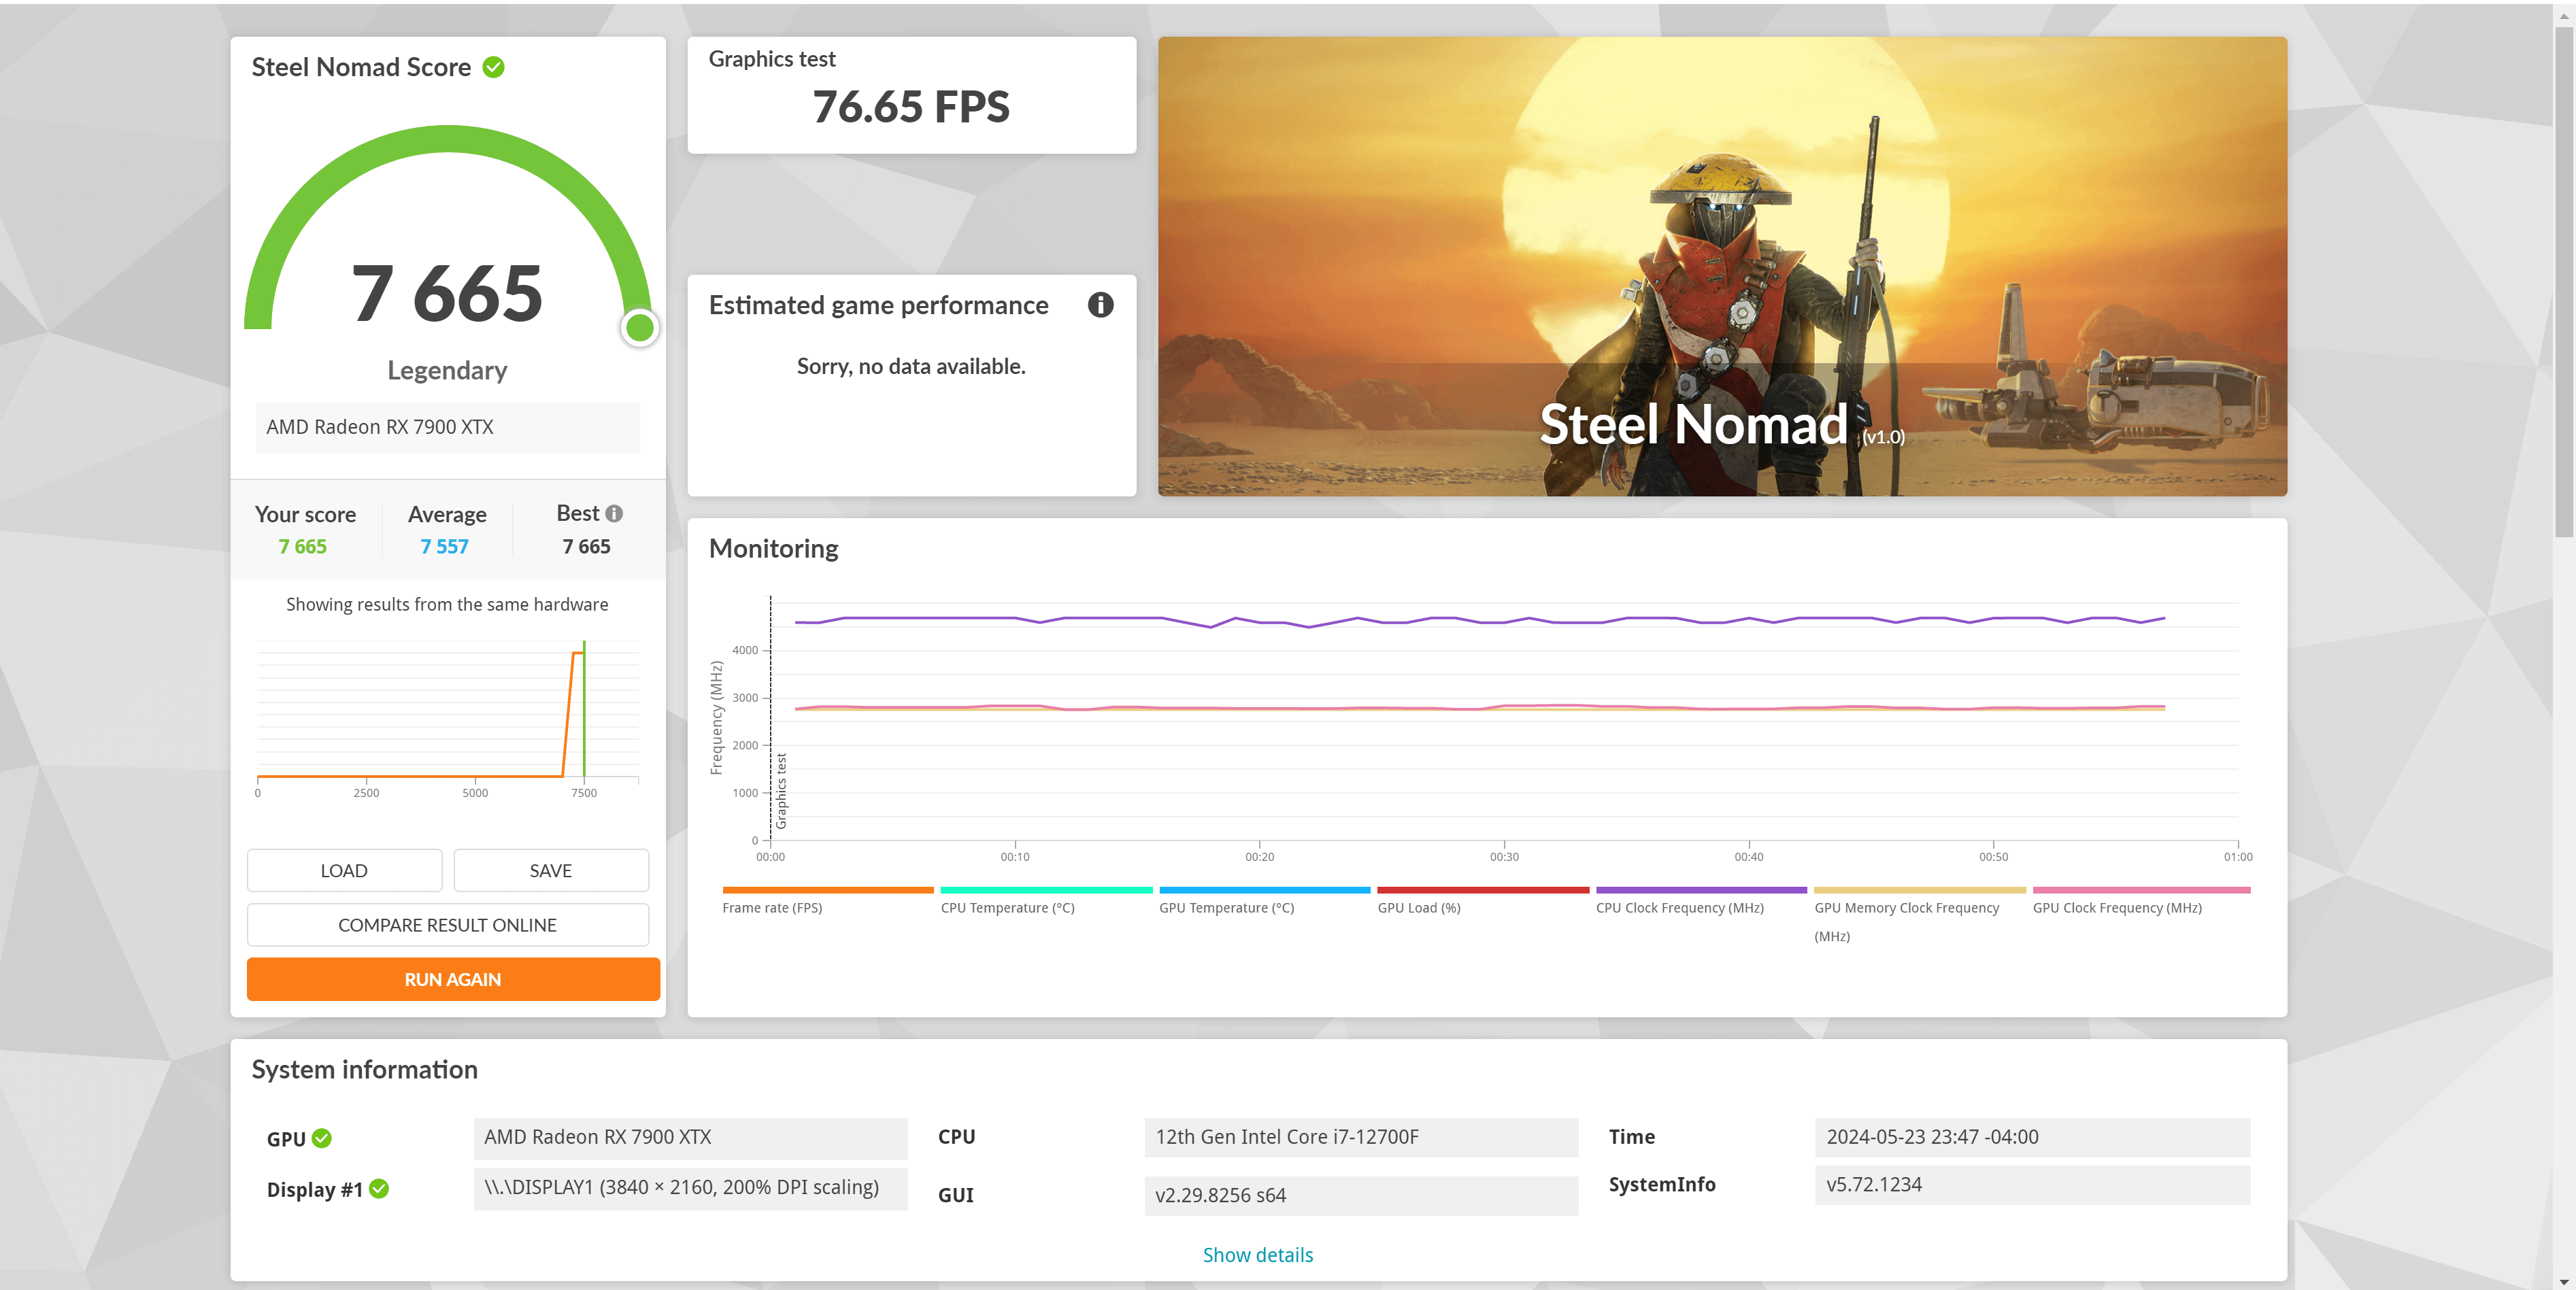
Task: Click 'Sorry, no data available.' message
Action: click(x=911, y=367)
